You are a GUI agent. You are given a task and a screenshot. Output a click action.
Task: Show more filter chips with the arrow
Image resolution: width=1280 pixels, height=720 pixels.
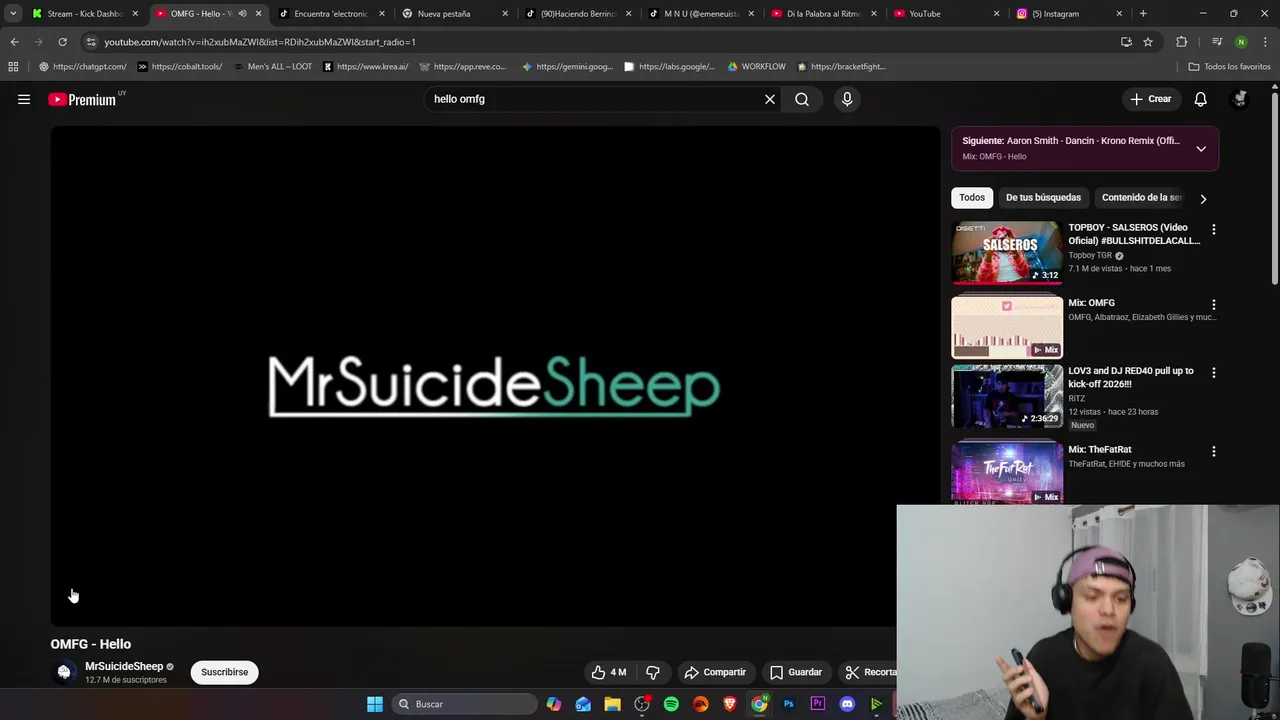(1203, 199)
